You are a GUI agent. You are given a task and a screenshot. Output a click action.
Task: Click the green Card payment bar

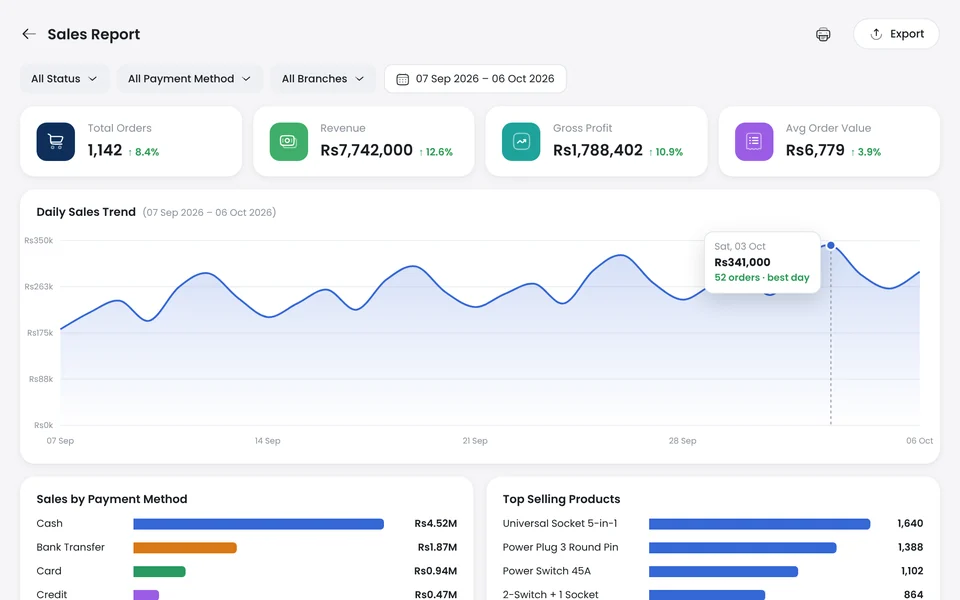click(x=159, y=571)
